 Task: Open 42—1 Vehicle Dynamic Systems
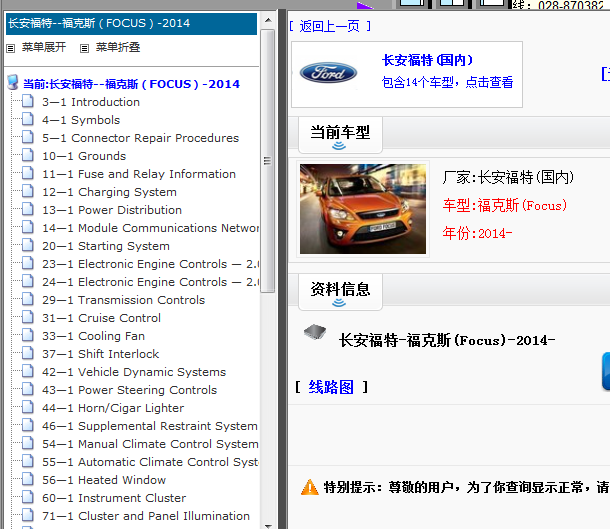tap(134, 372)
